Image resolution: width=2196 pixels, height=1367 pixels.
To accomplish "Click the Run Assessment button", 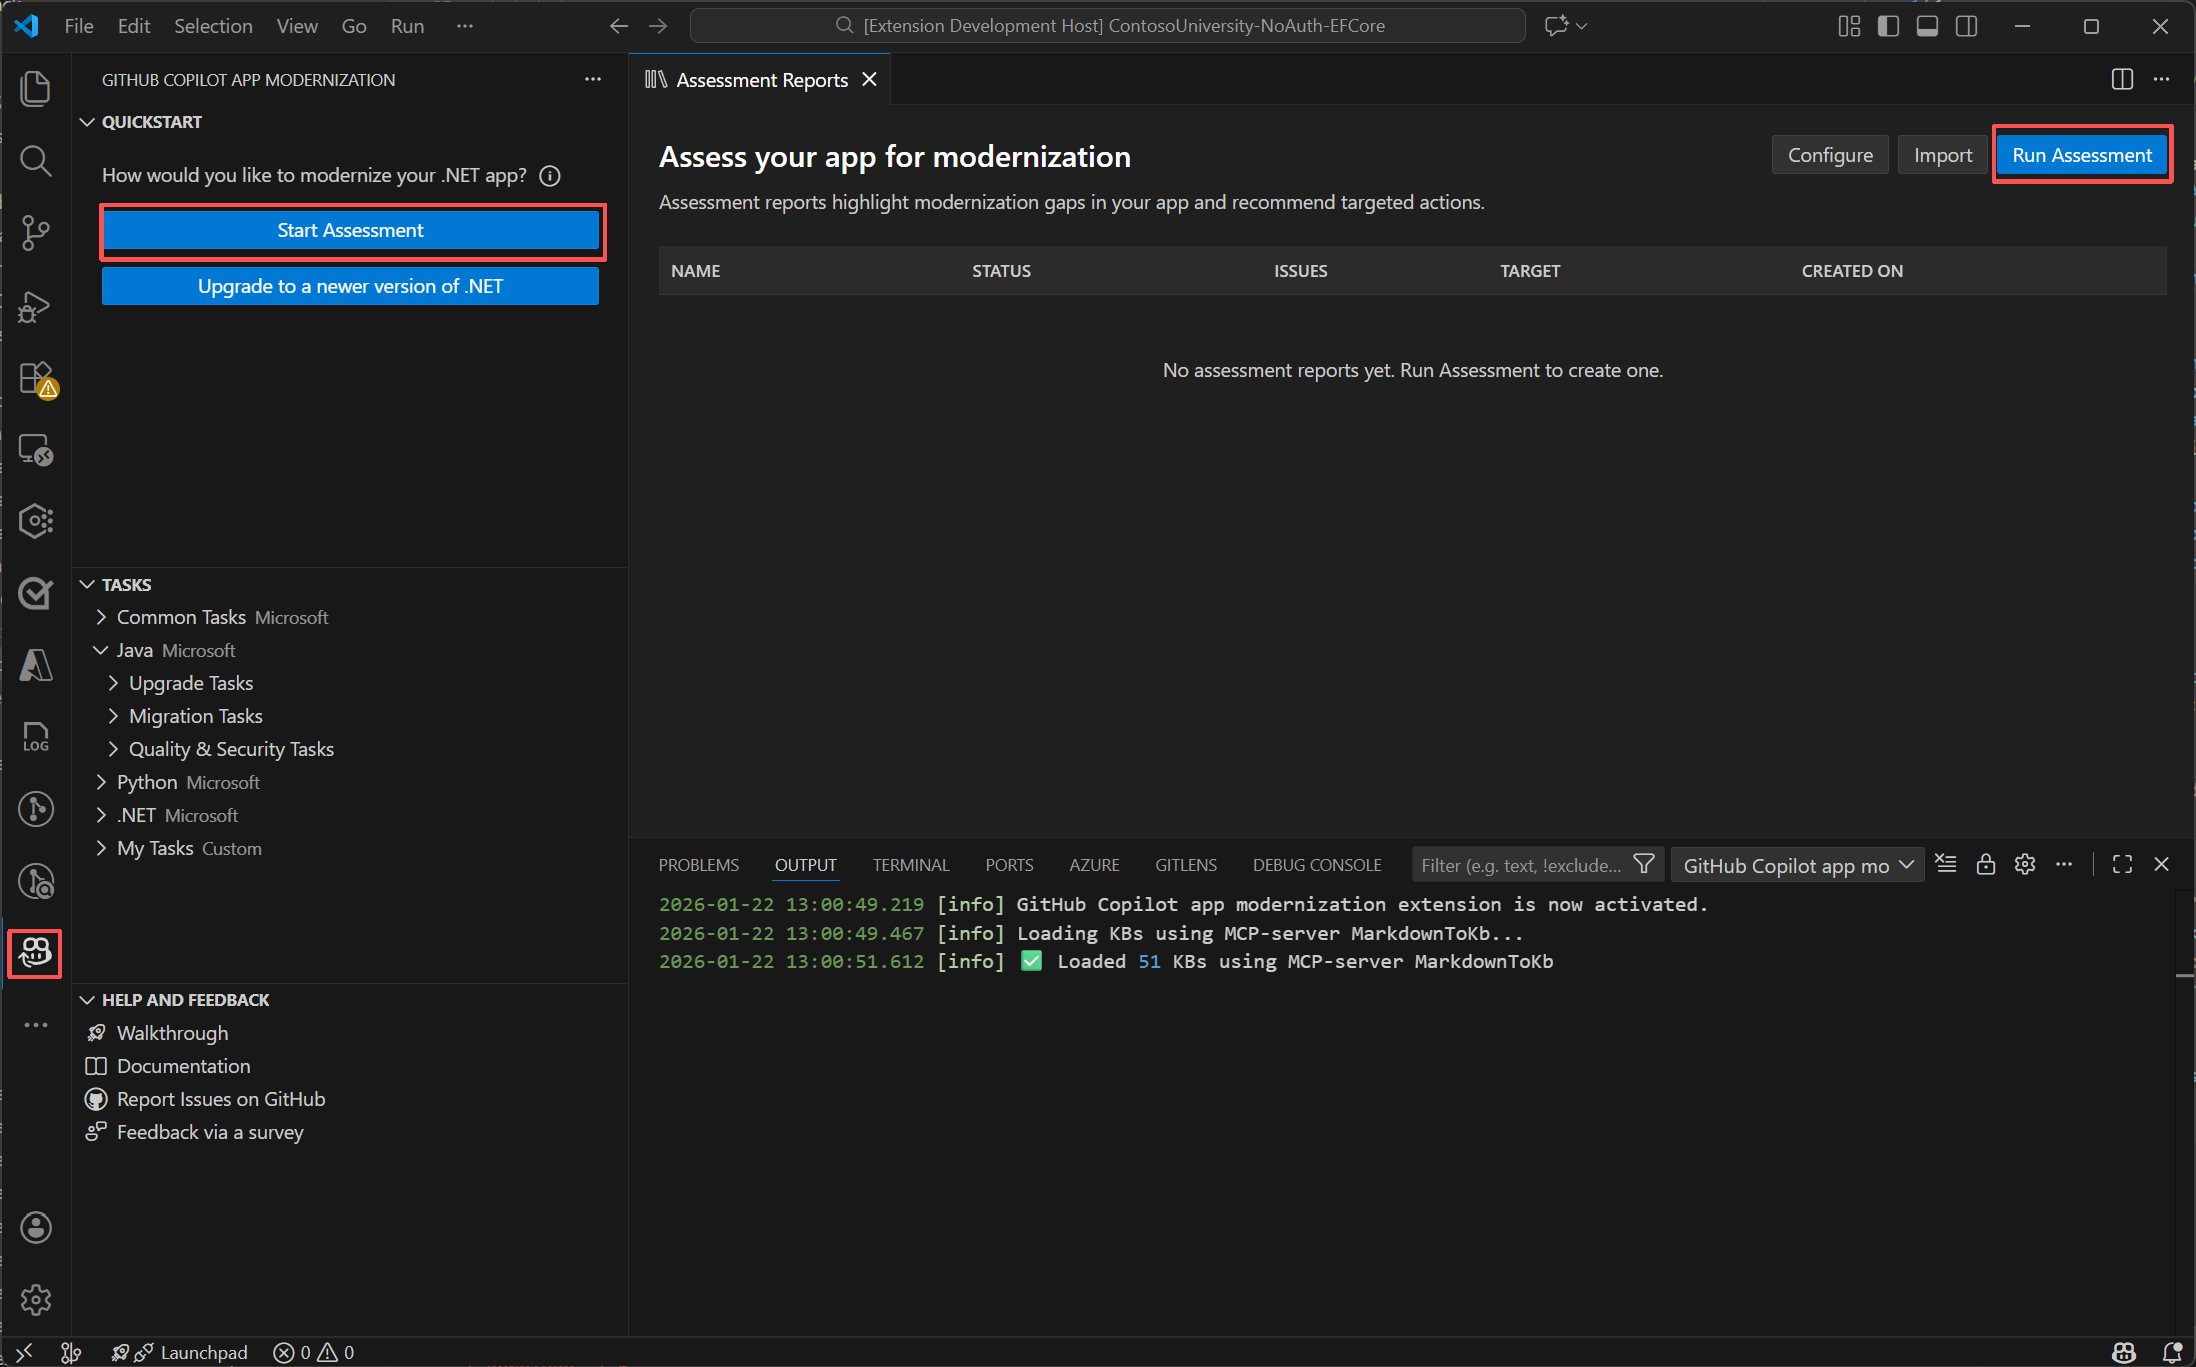I will (2082, 154).
